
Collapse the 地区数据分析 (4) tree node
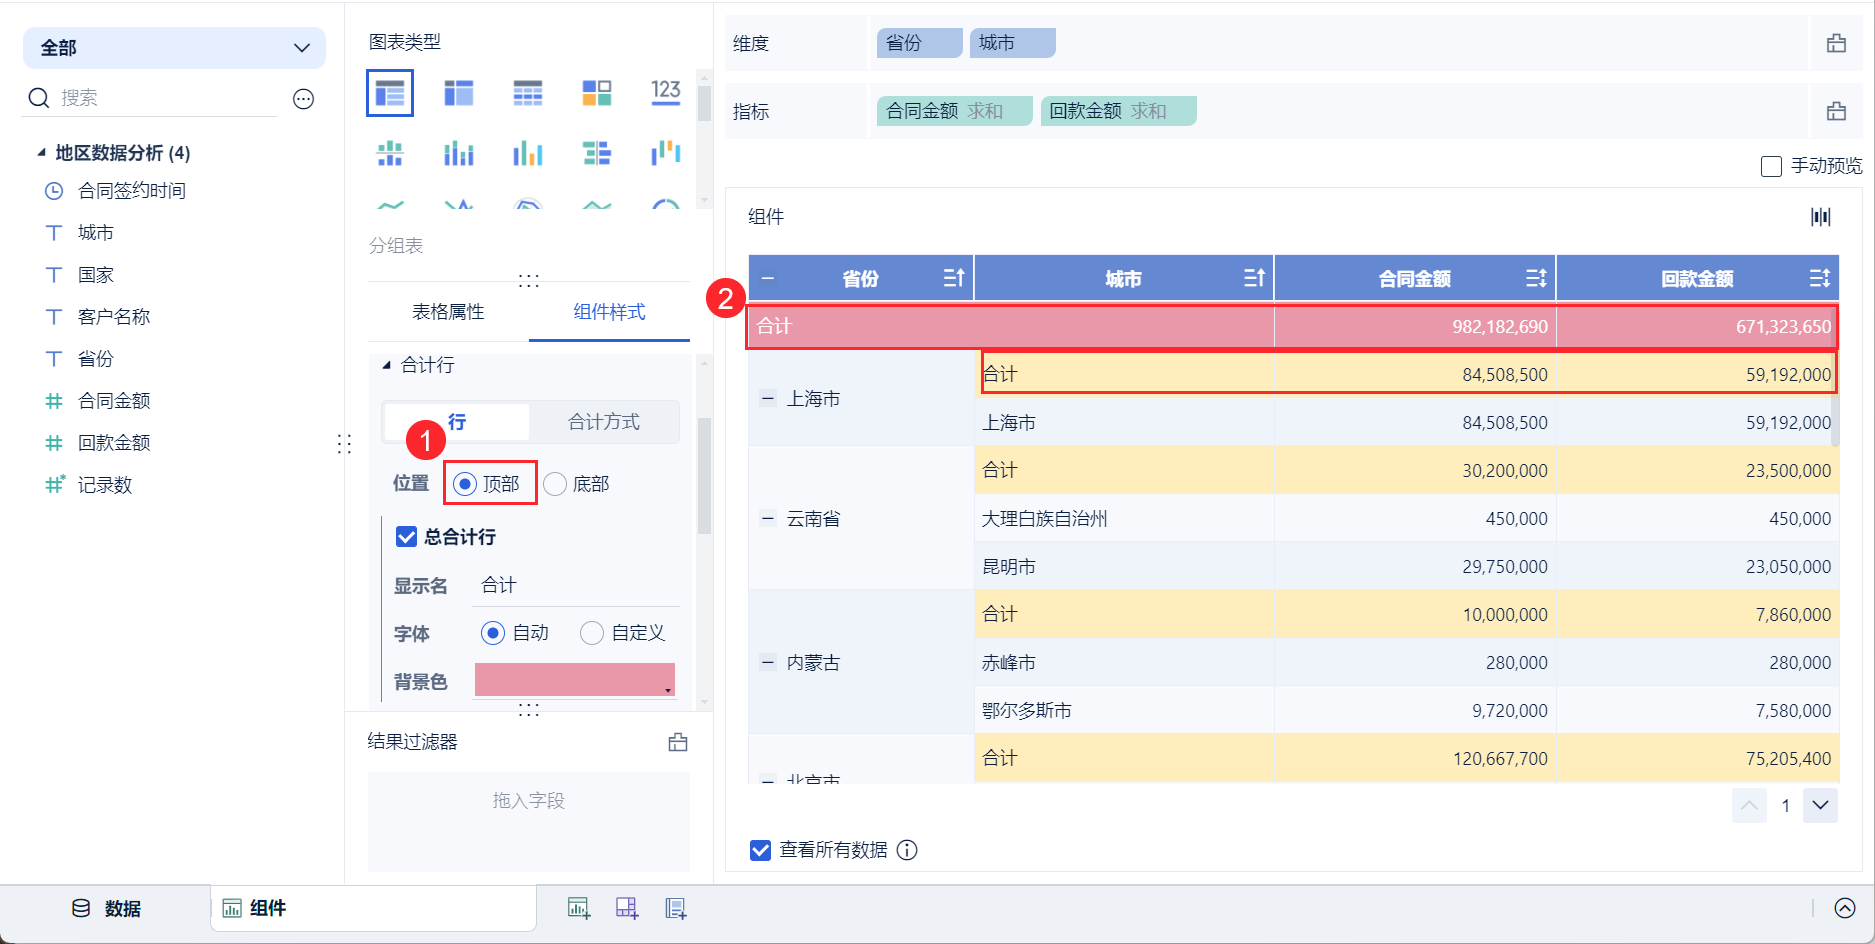coord(41,153)
